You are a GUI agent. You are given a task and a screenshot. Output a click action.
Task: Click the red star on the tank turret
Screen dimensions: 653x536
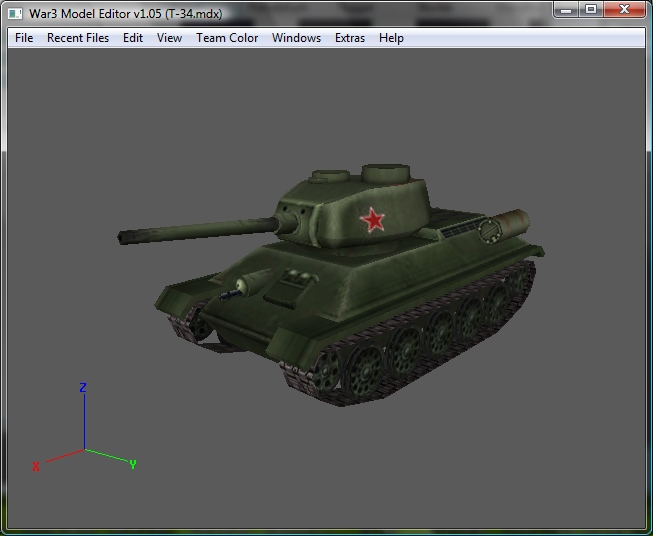pos(372,219)
